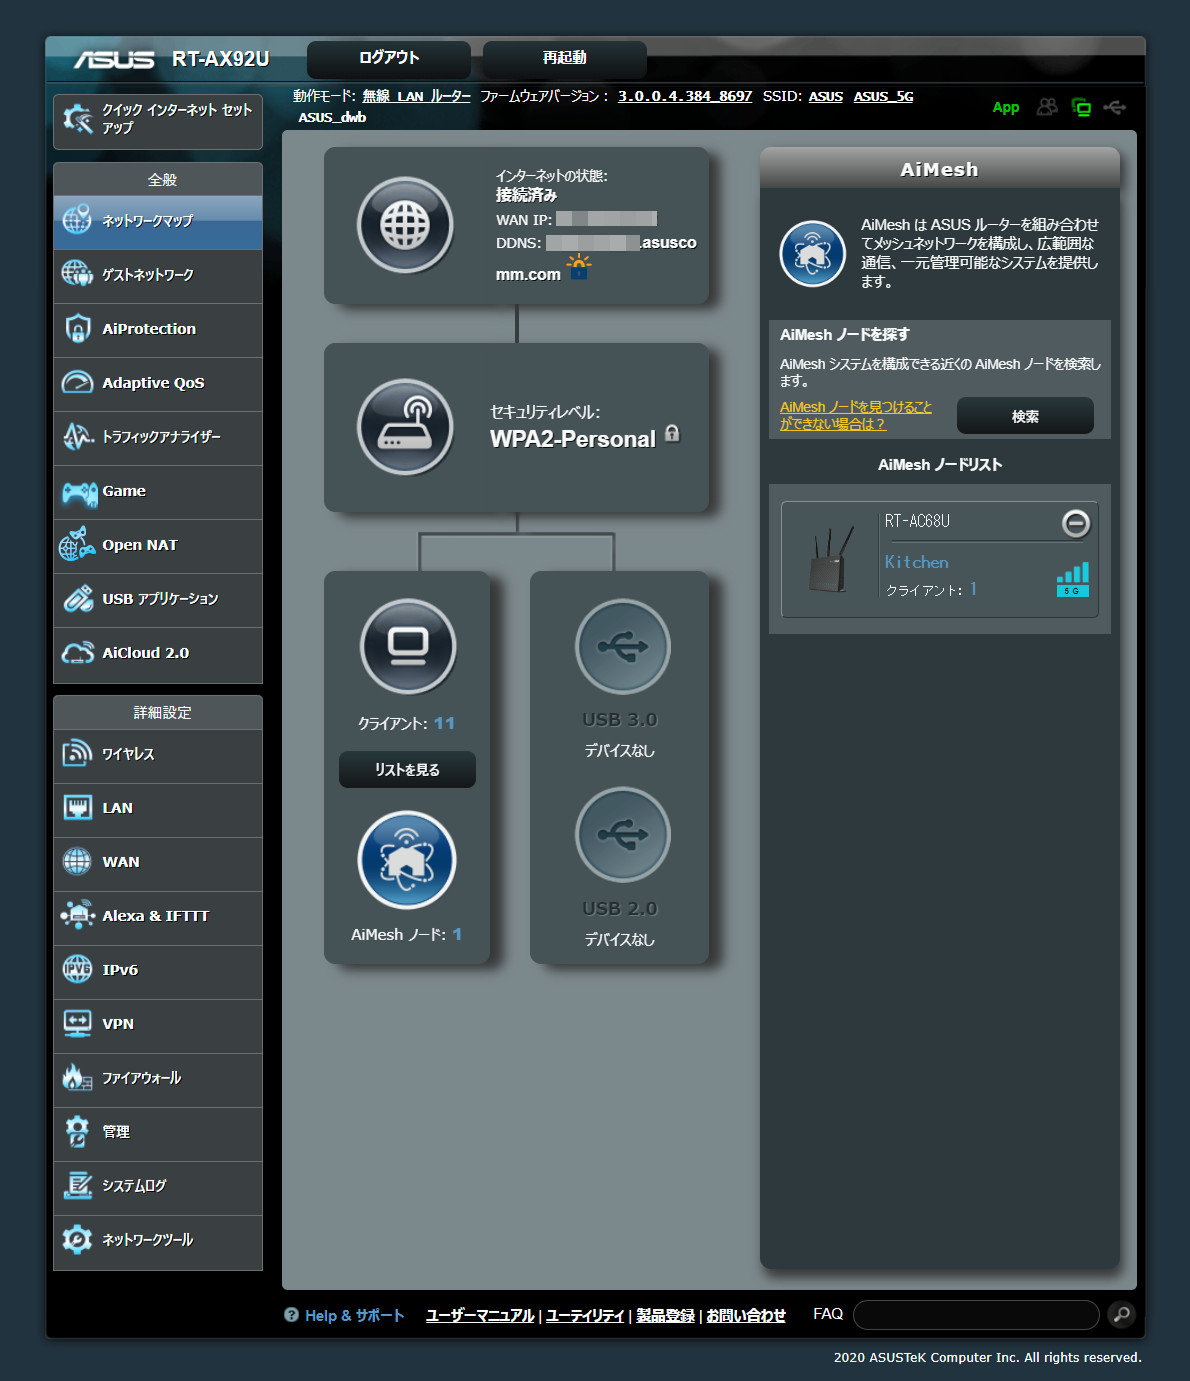The width and height of the screenshot is (1190, 1381).
Task: Open WAN settings menu item
Action: pyautogui.click(x=158, y=862)
